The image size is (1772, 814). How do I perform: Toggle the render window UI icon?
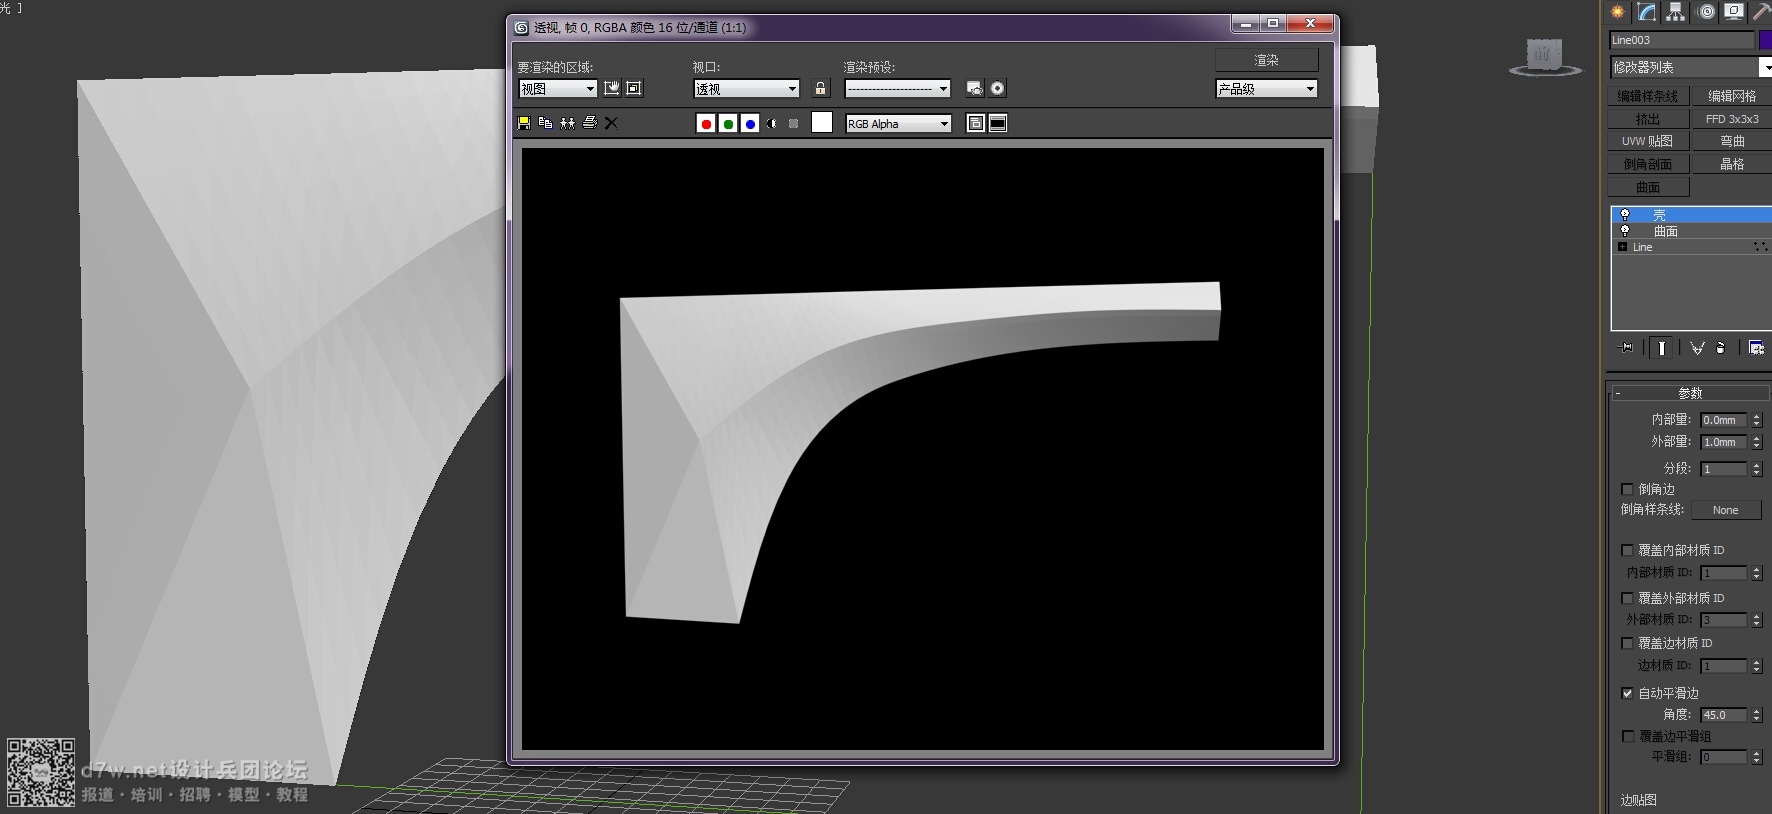(998, 123)
